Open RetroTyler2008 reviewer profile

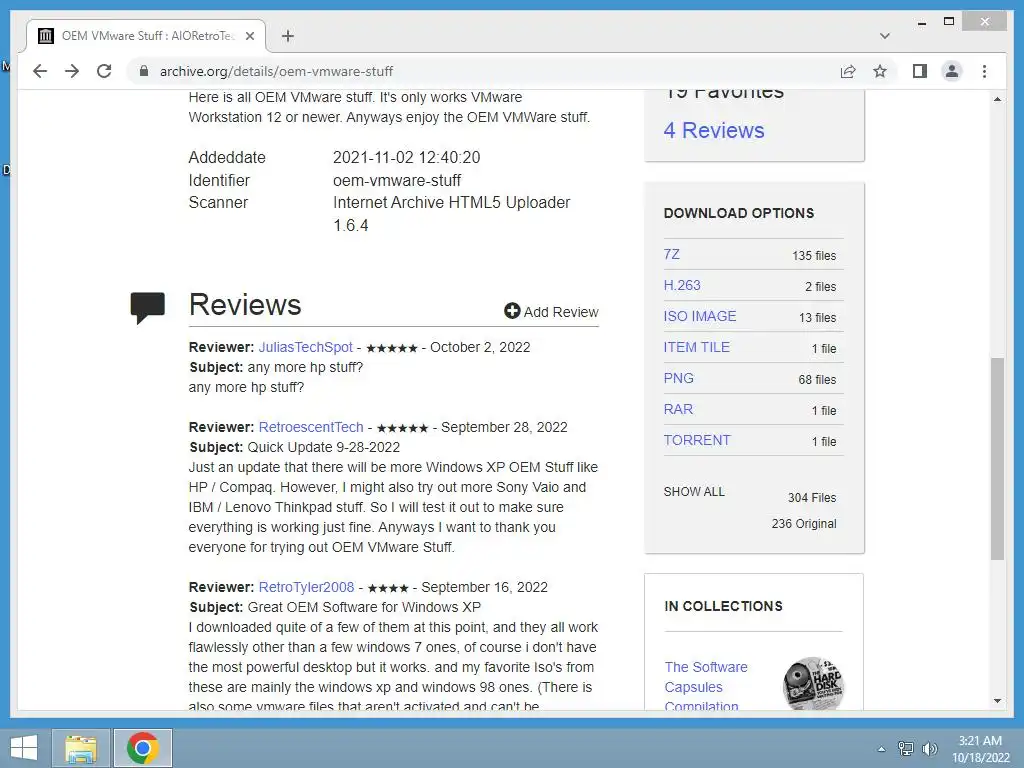[x=306, y=587]
